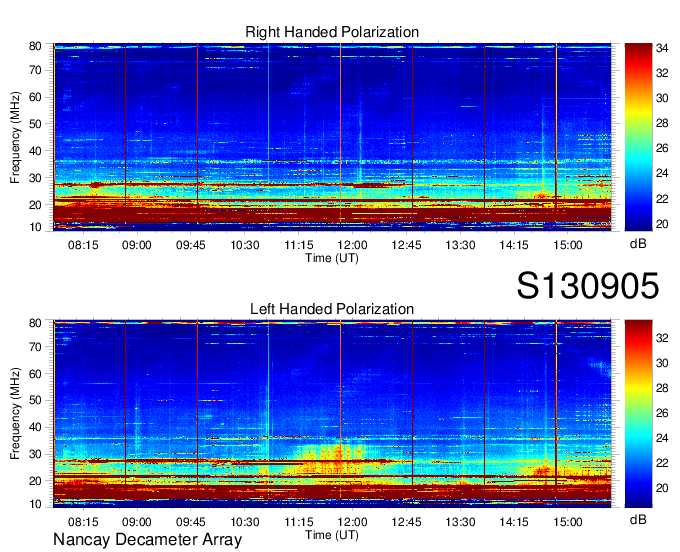Click the 12:45 time tick under the Right Handed plot

pyautogui.click(x=406, y=245)
